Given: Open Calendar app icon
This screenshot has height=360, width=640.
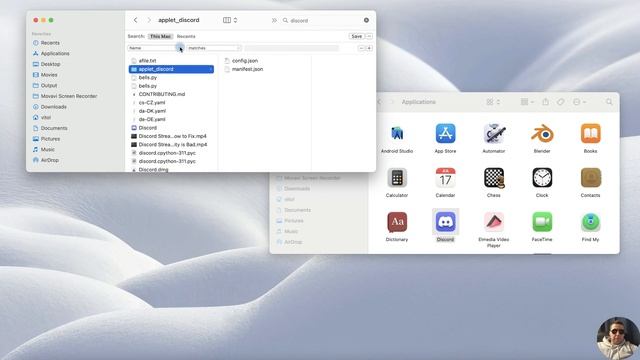Looking at the screenshot, I should pyautogui.click(x=445, y=178).
